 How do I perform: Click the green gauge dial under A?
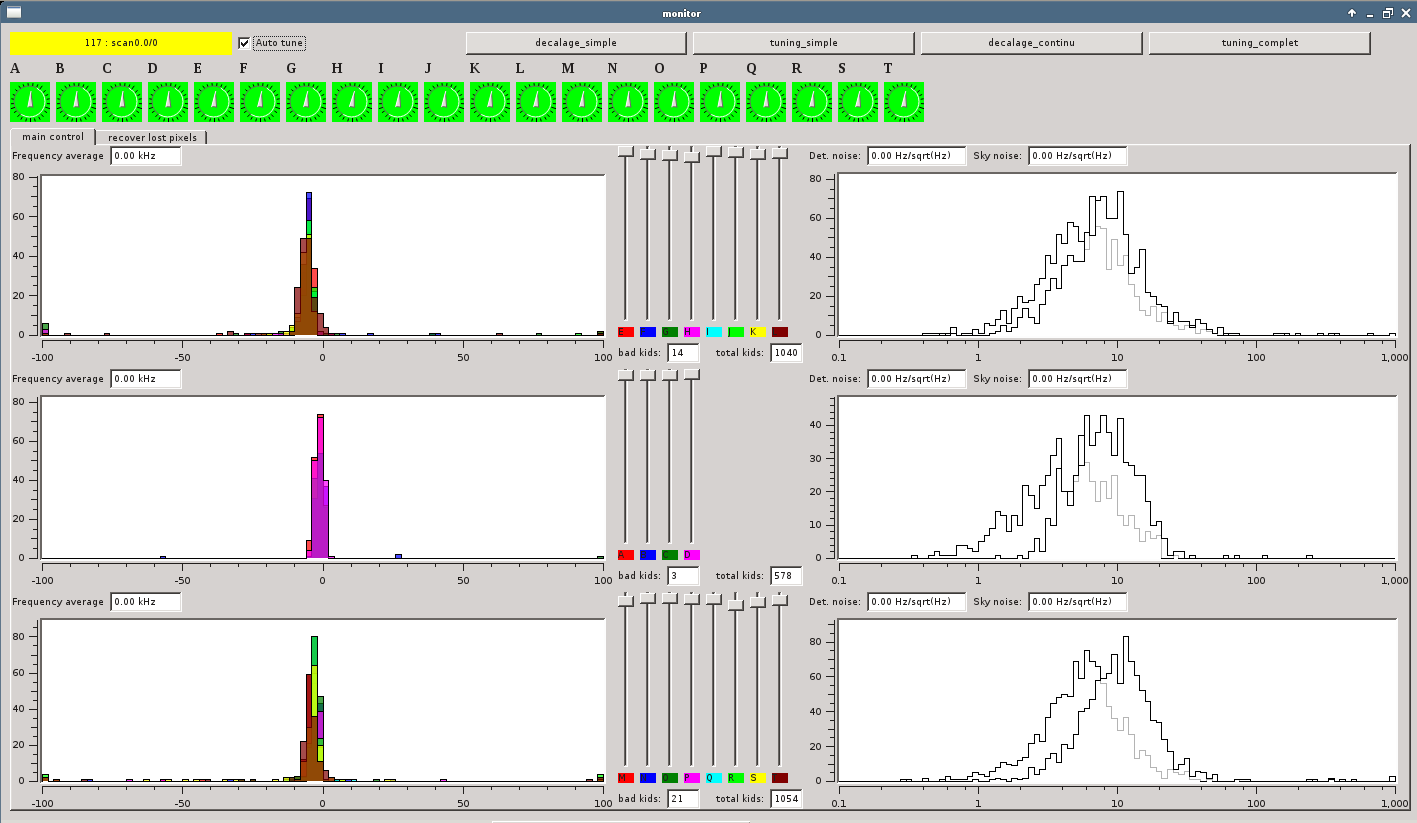[x=30, y=102]
